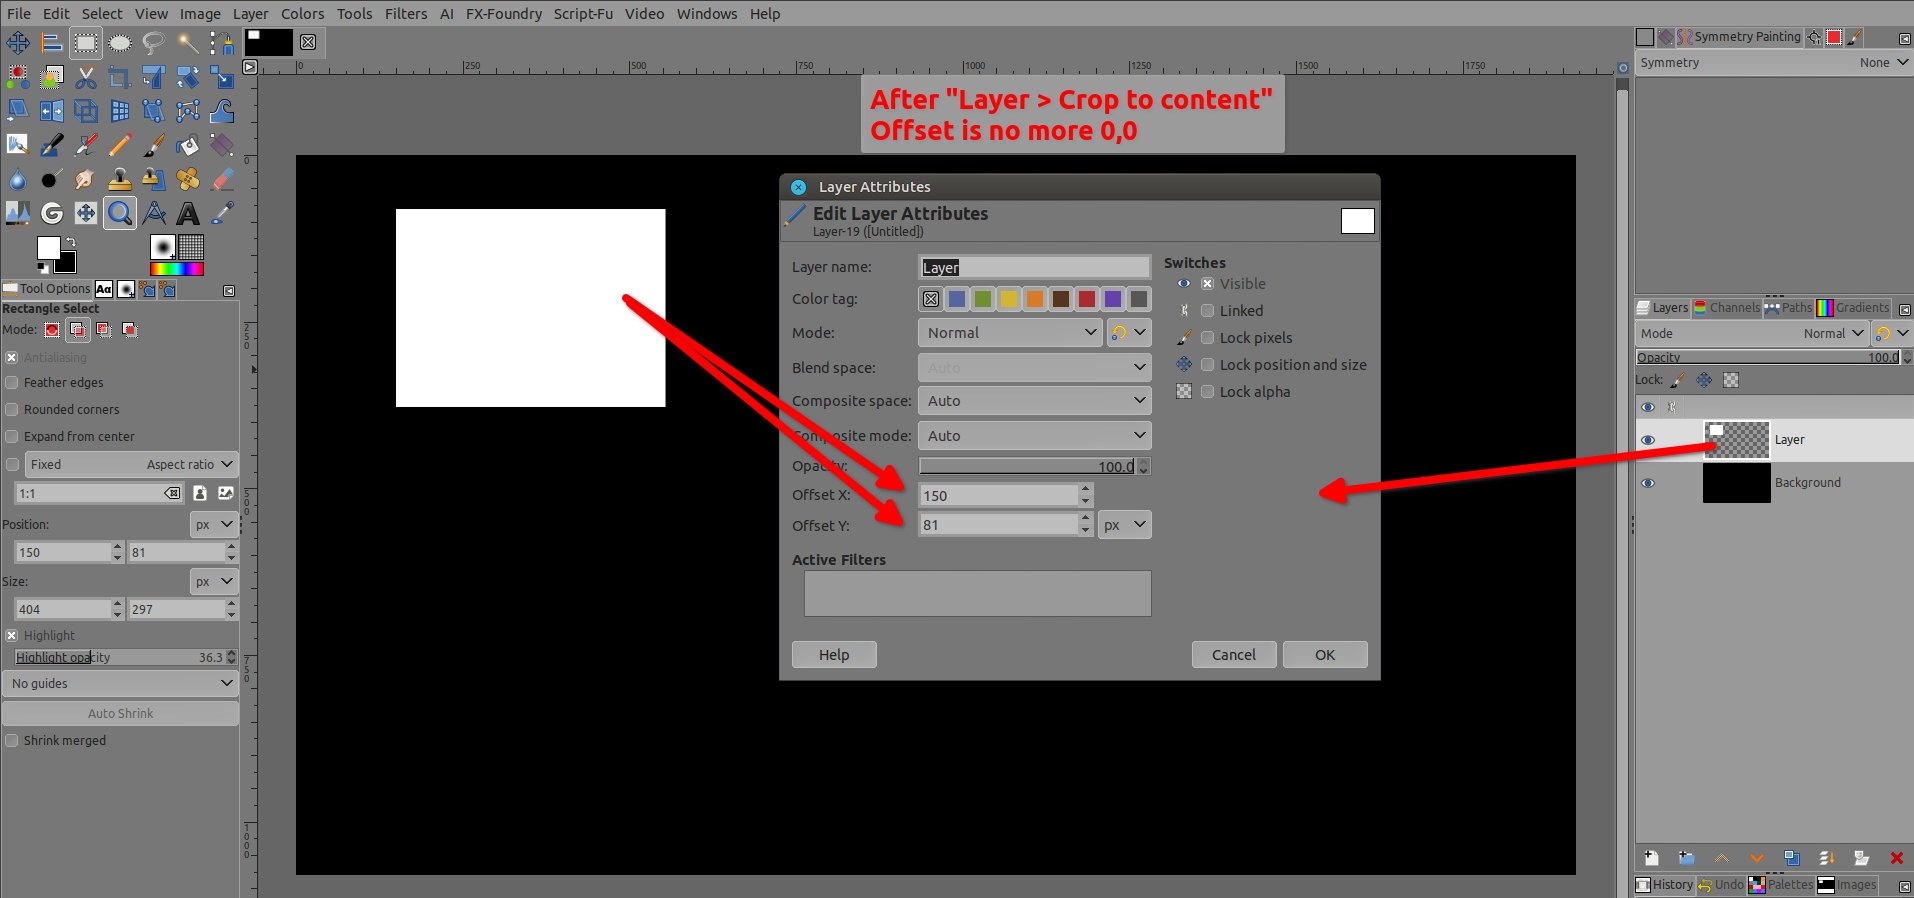Screen dimensions: 1914x898
Task: Open the offset unit px dropdown
Action: 1125,525
